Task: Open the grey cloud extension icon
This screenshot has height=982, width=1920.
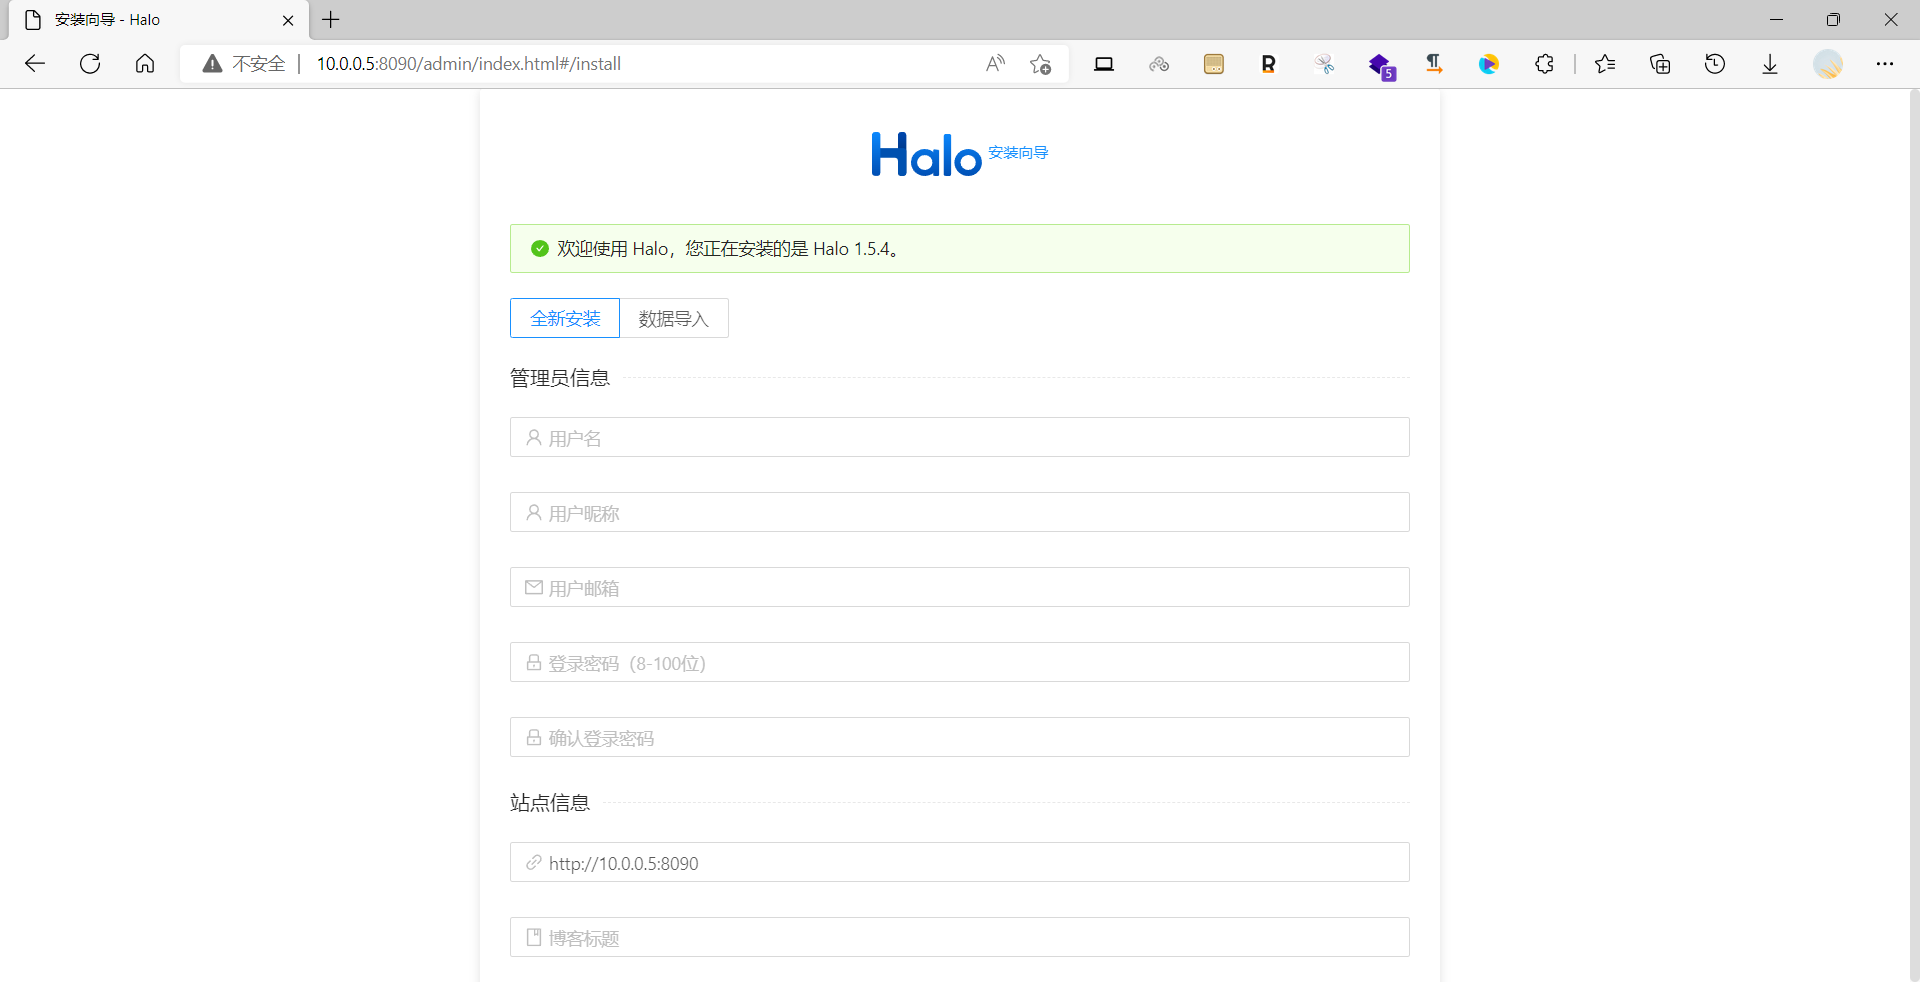Action: 1159,64
